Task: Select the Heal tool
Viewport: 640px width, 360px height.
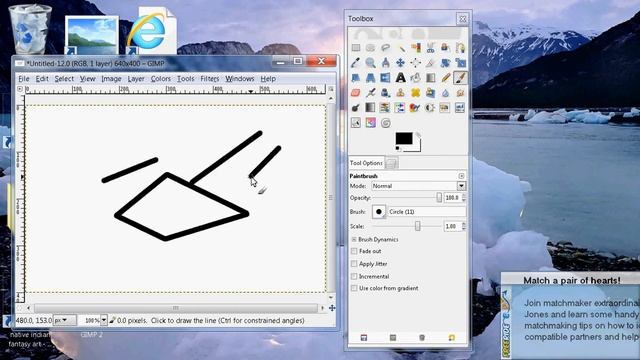Action: 416,93
